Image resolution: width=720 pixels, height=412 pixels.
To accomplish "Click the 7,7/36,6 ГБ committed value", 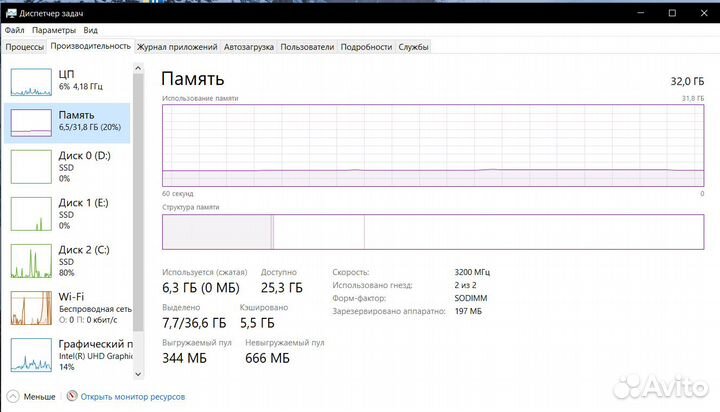I will click(194, 323).
